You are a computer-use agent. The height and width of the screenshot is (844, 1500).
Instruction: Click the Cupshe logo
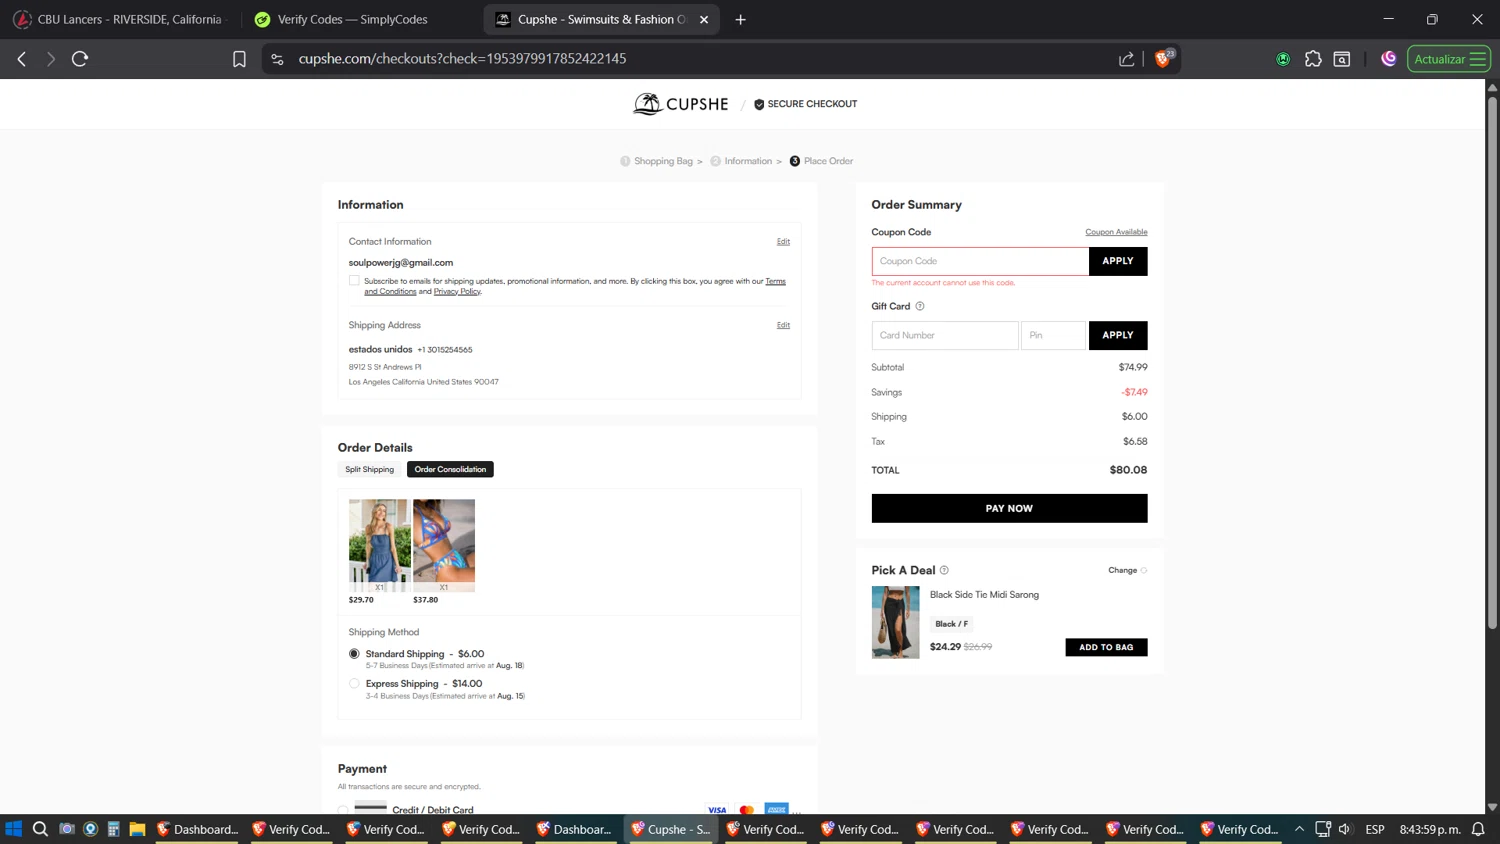pyautogui.click(x=681, y=104)
